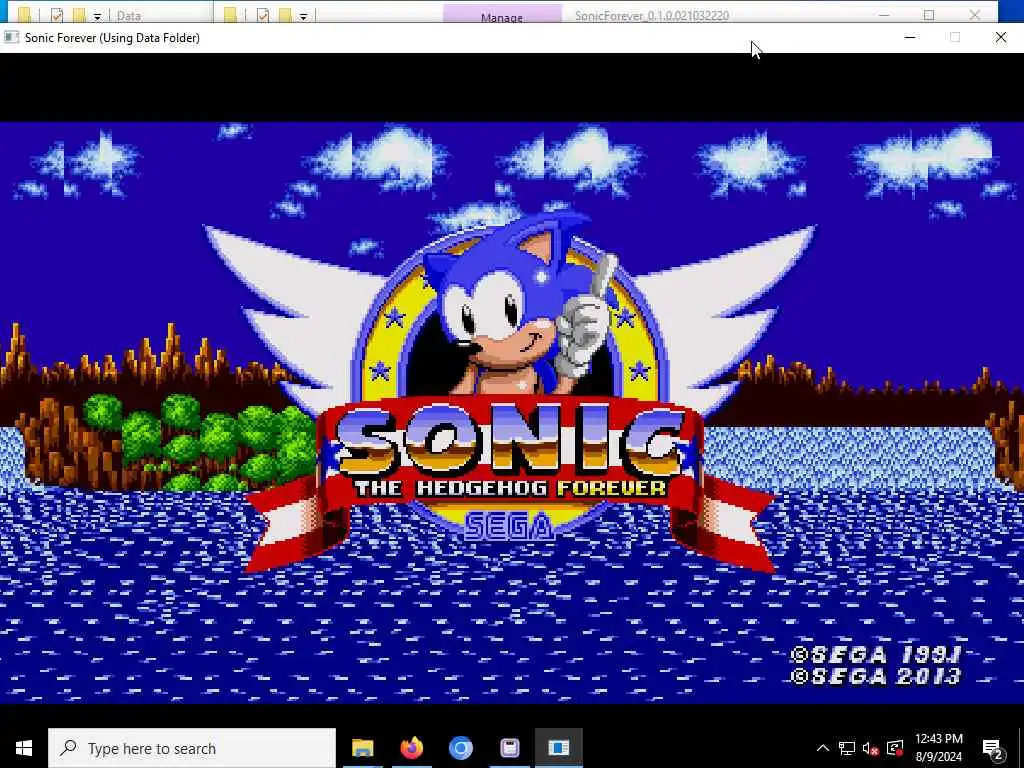
Task: Click the SonicForever_0.1.0.021032220 window title
Action: 652,16
